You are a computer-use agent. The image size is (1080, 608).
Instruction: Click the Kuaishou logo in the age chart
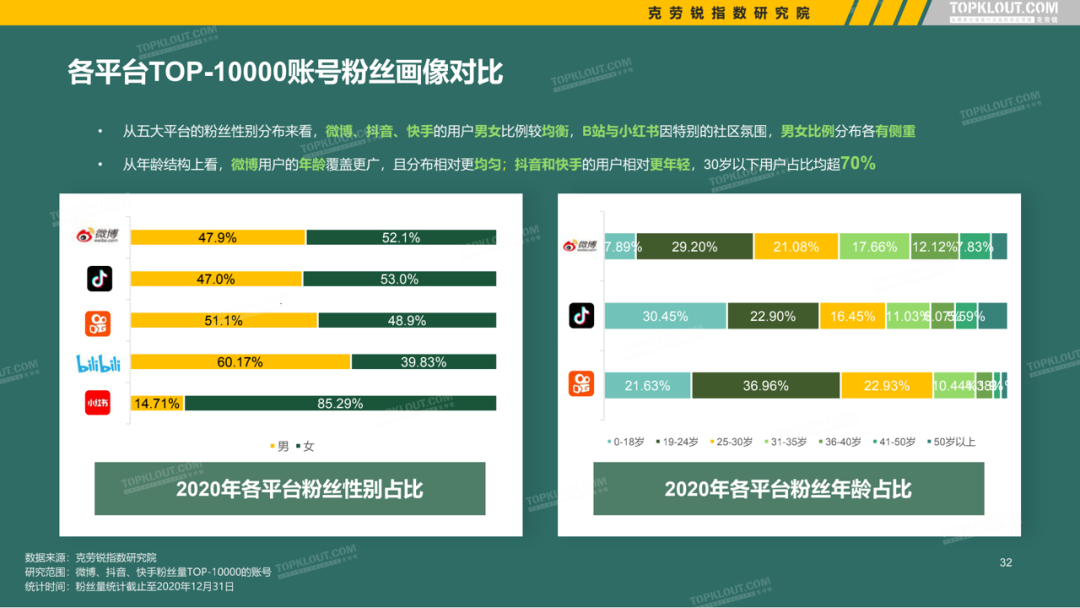pos(581,384)
